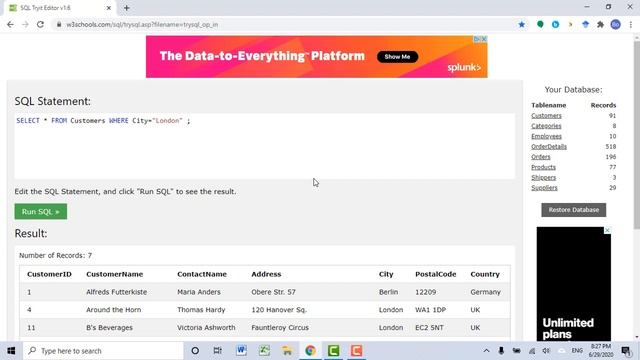The width and height of the screenshot is (640, 360).
Task: Reload the page with the refresh icon
Action: pyautogui.click(x=40, y=24)
